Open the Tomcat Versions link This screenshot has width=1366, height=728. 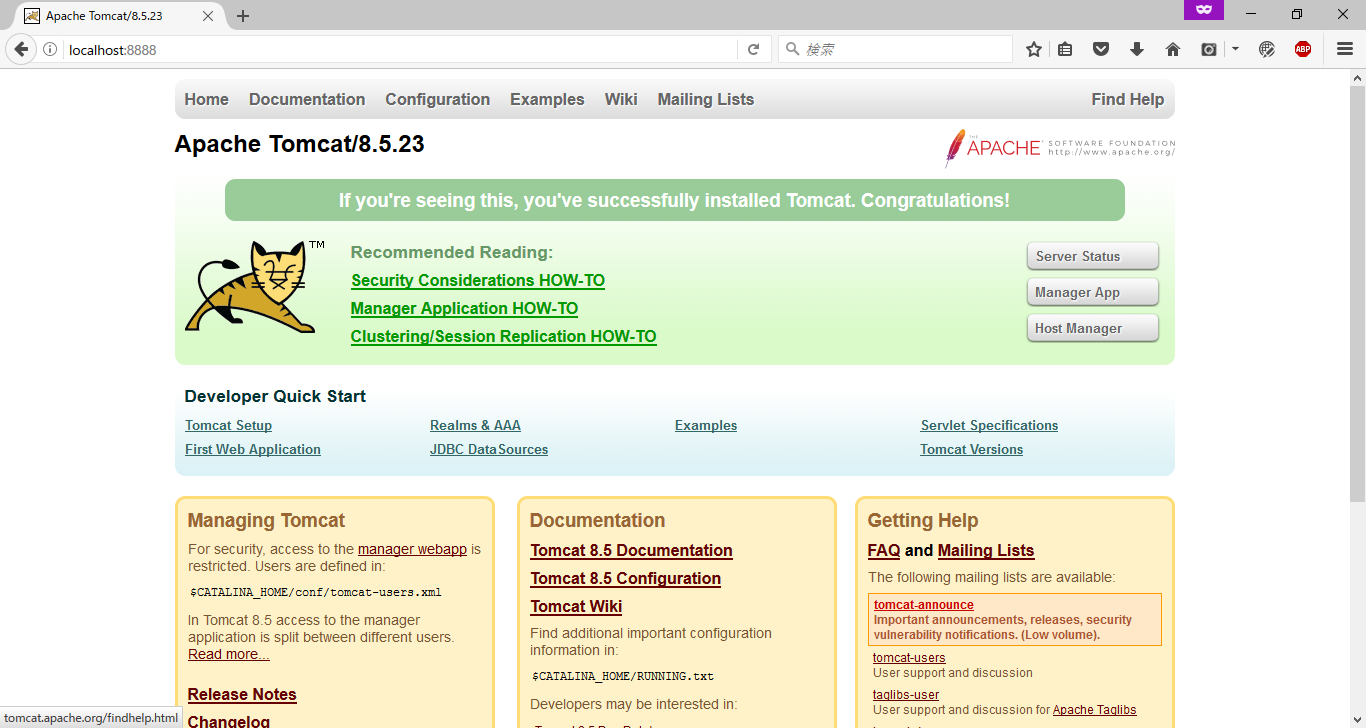click(972, 449)
